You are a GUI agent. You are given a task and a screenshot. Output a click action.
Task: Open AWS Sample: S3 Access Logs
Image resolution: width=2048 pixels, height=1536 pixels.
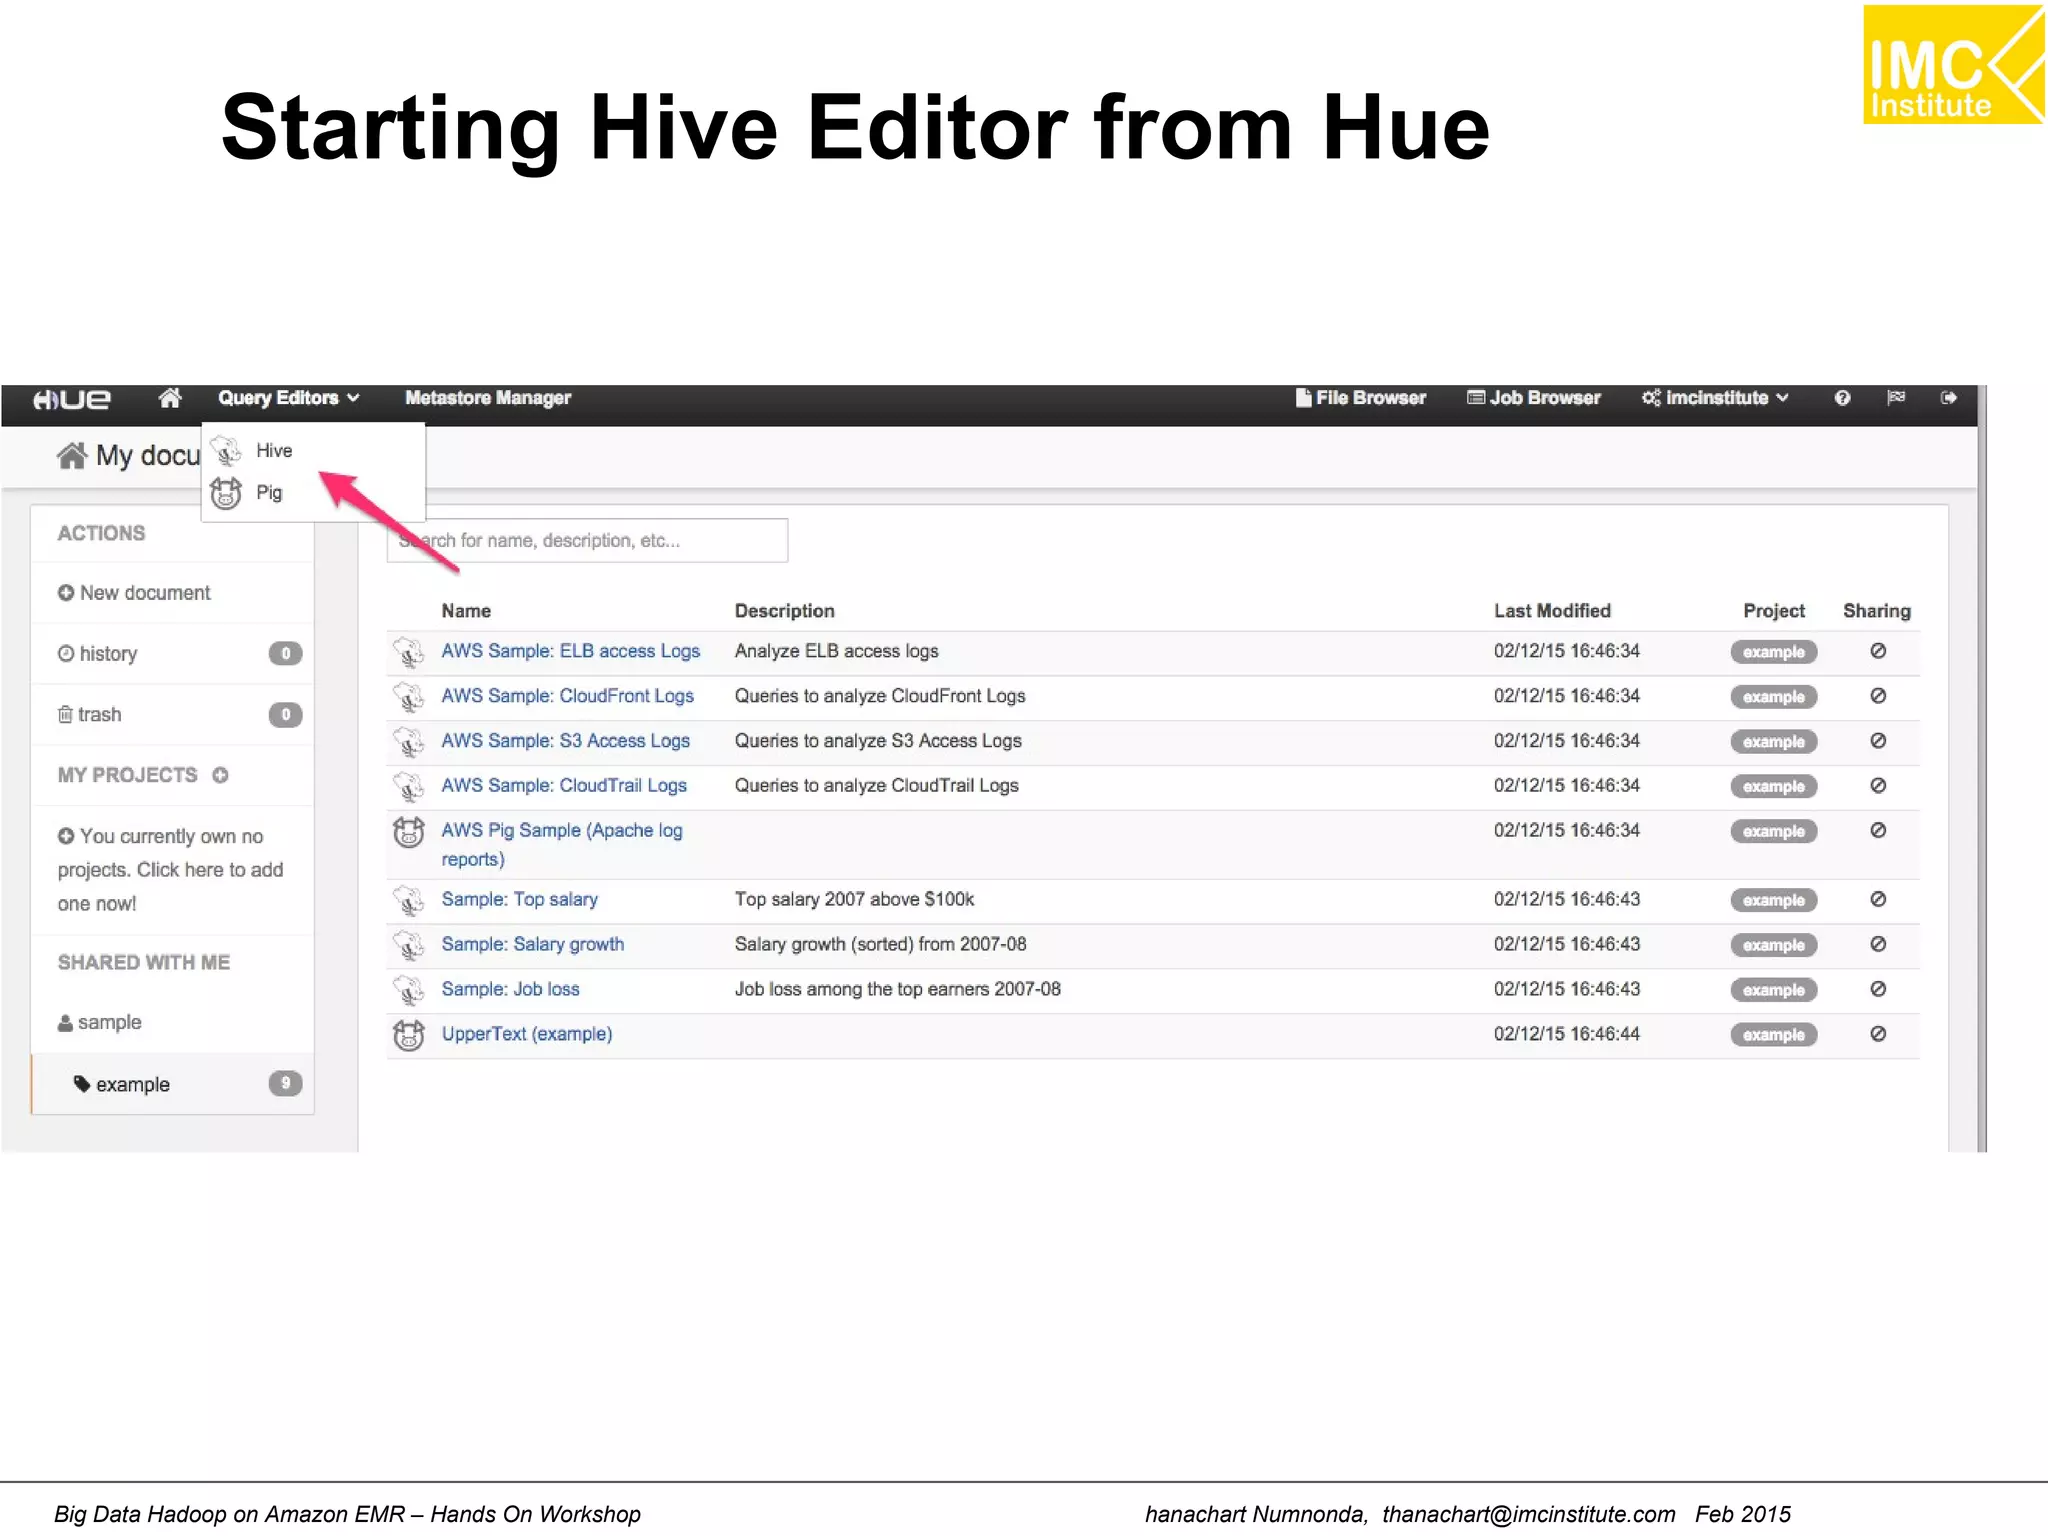566,741
